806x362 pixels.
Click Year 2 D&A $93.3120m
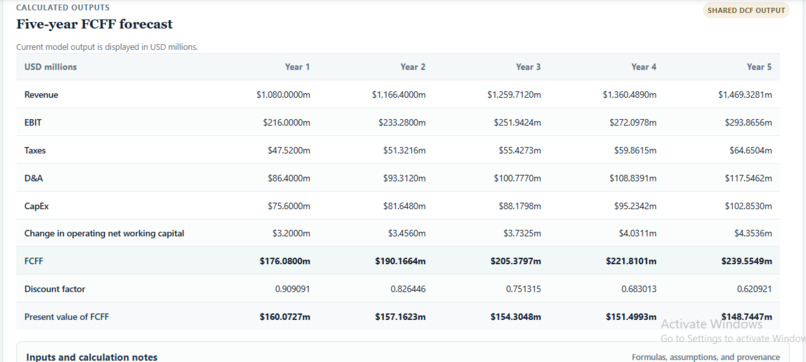[405, 178]
